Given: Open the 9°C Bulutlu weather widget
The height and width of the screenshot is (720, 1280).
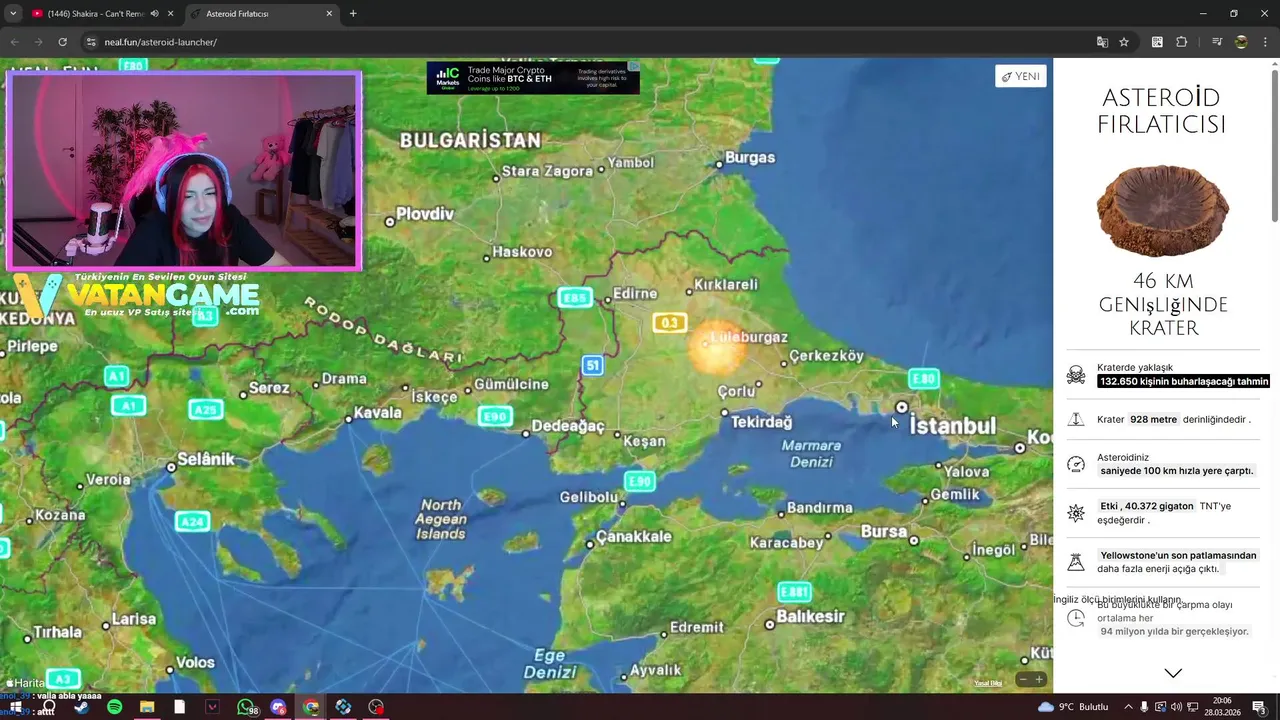Looking at the screenshot, I should coord(1073,707).
